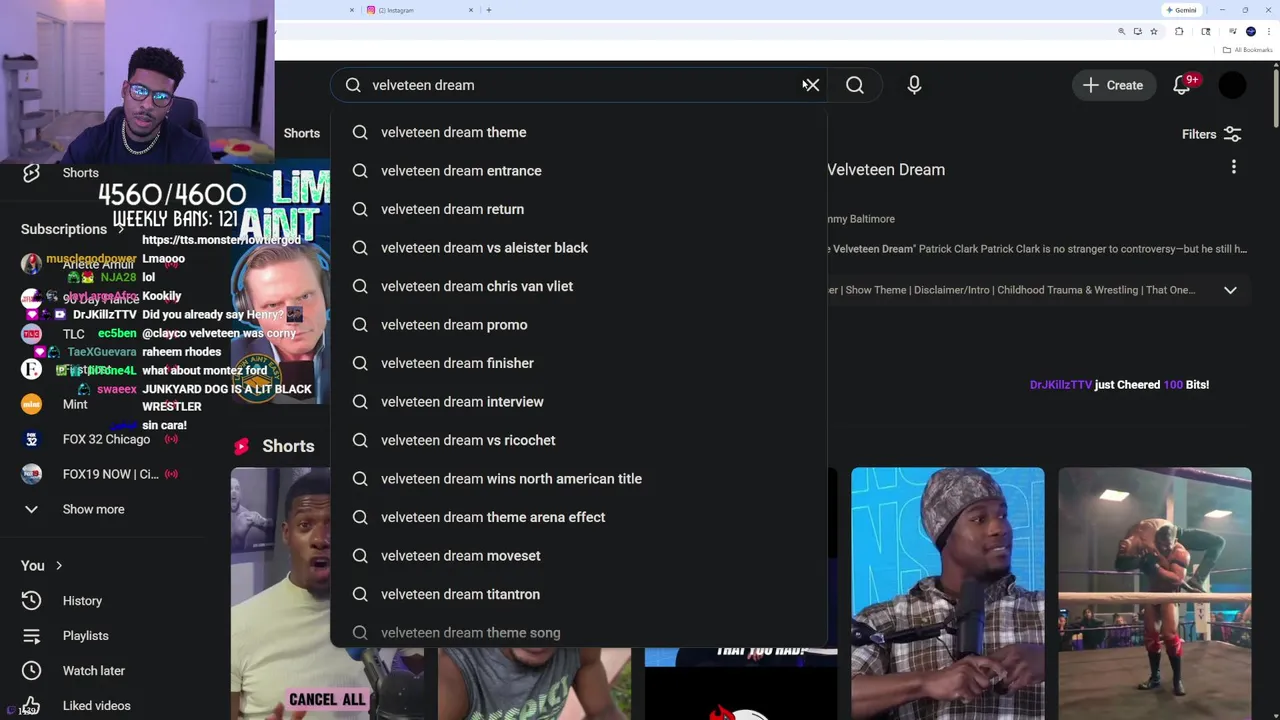Screen dimensions: 1280x720
Task: Choose suggestion velveteen dream vs ricochet
Action: tap(578, 440)
